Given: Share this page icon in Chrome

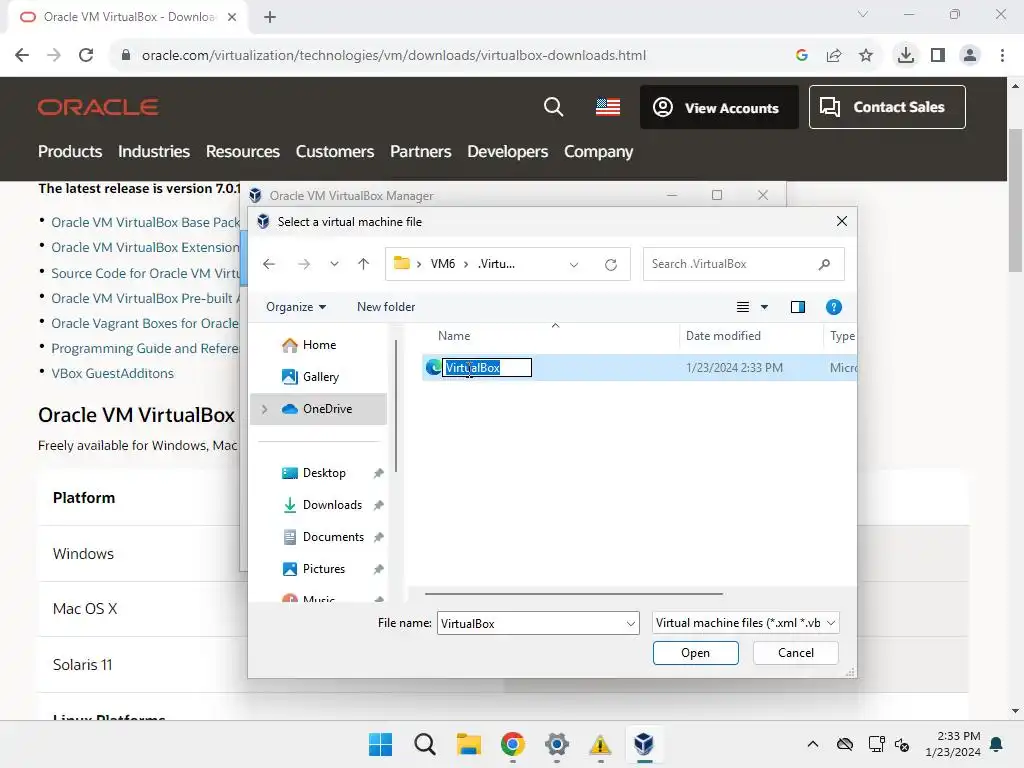Looking at the screenshot, I should click(834, 56).
